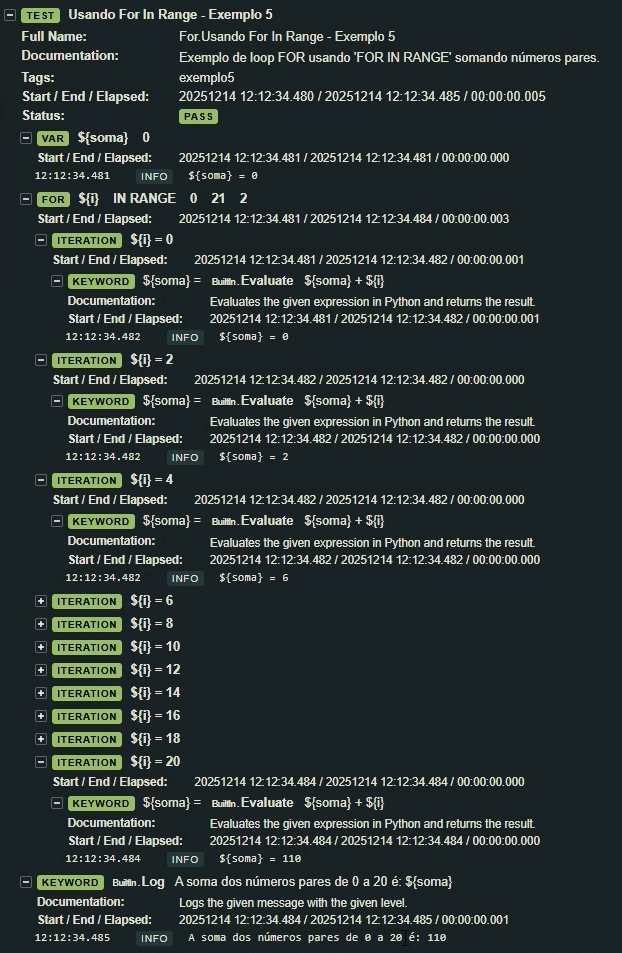Collapse the VAR ${soma} section
Screen dimensions: 622x953
tap(26, 138)
